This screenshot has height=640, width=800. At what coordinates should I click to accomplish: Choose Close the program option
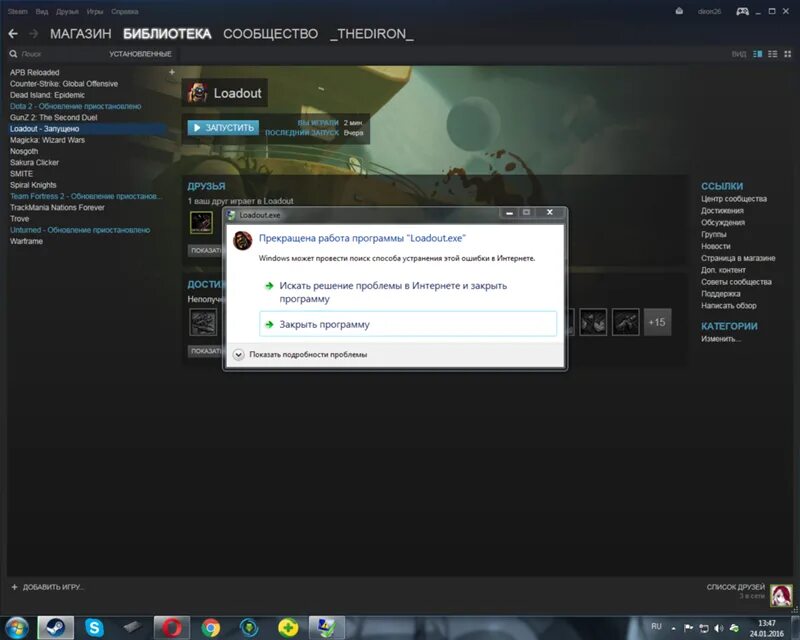coord(408,324)
